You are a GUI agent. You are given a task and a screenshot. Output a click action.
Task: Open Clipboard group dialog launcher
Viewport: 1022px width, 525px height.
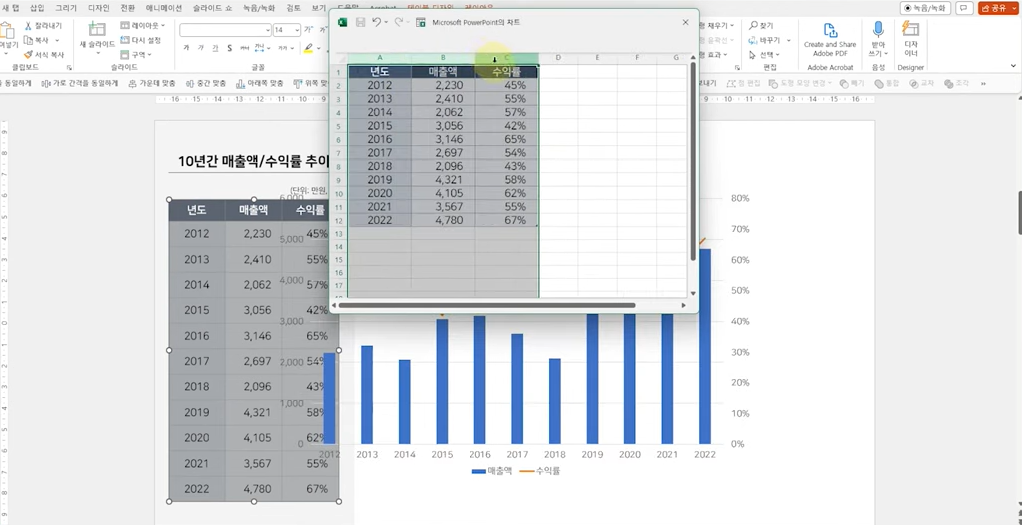(x=70, y=67)
